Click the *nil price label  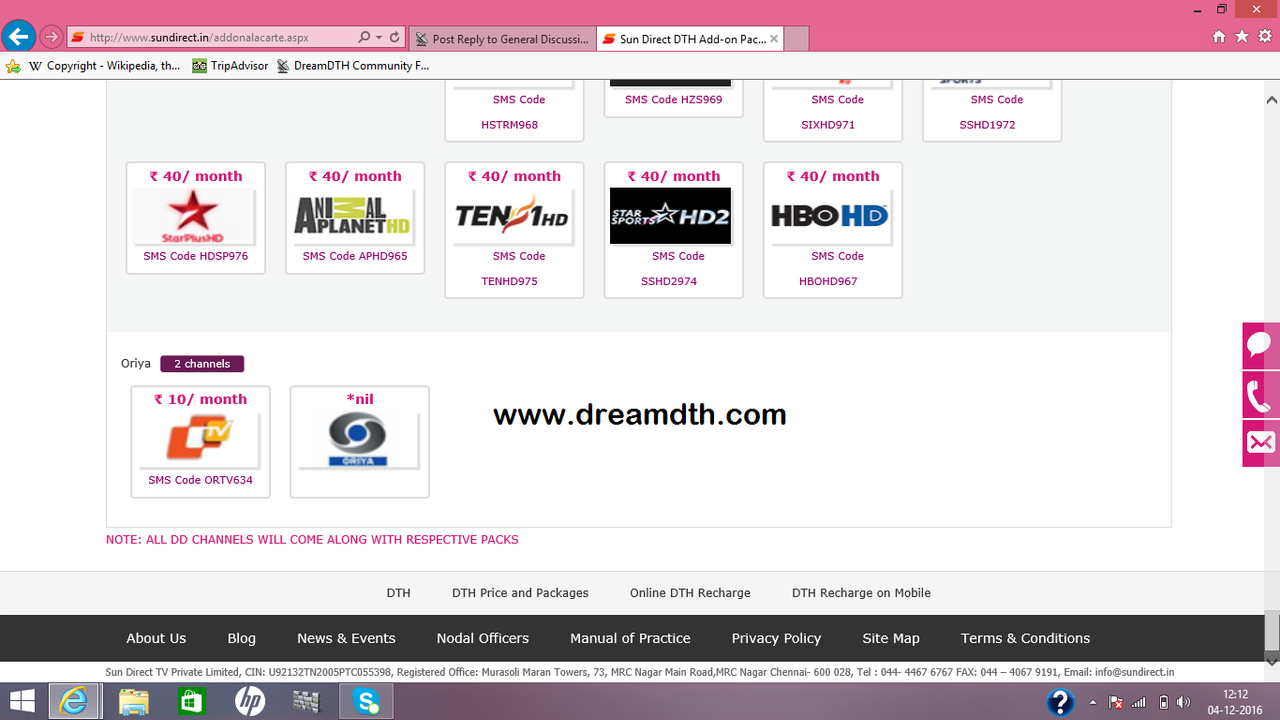click(359, 399)
